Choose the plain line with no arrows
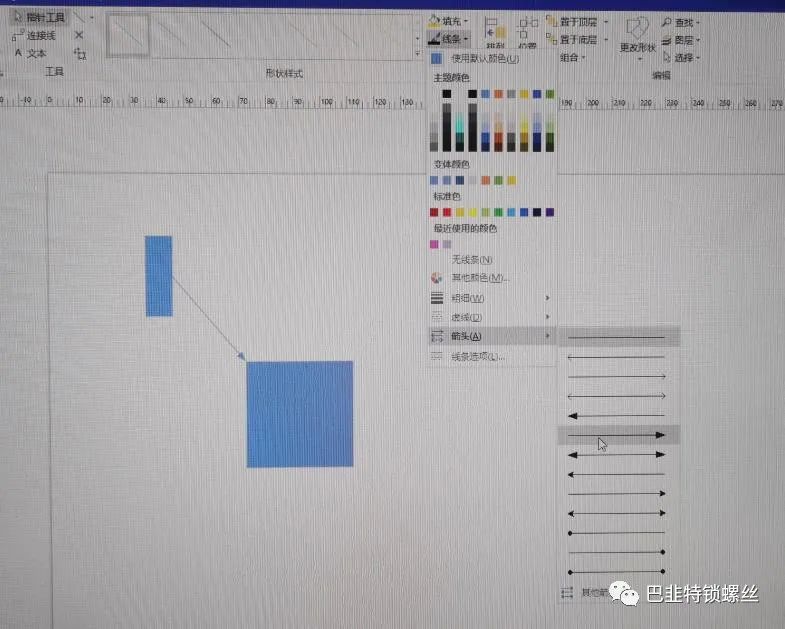Screen dimensions: 785x629 (x=619, y=337)
